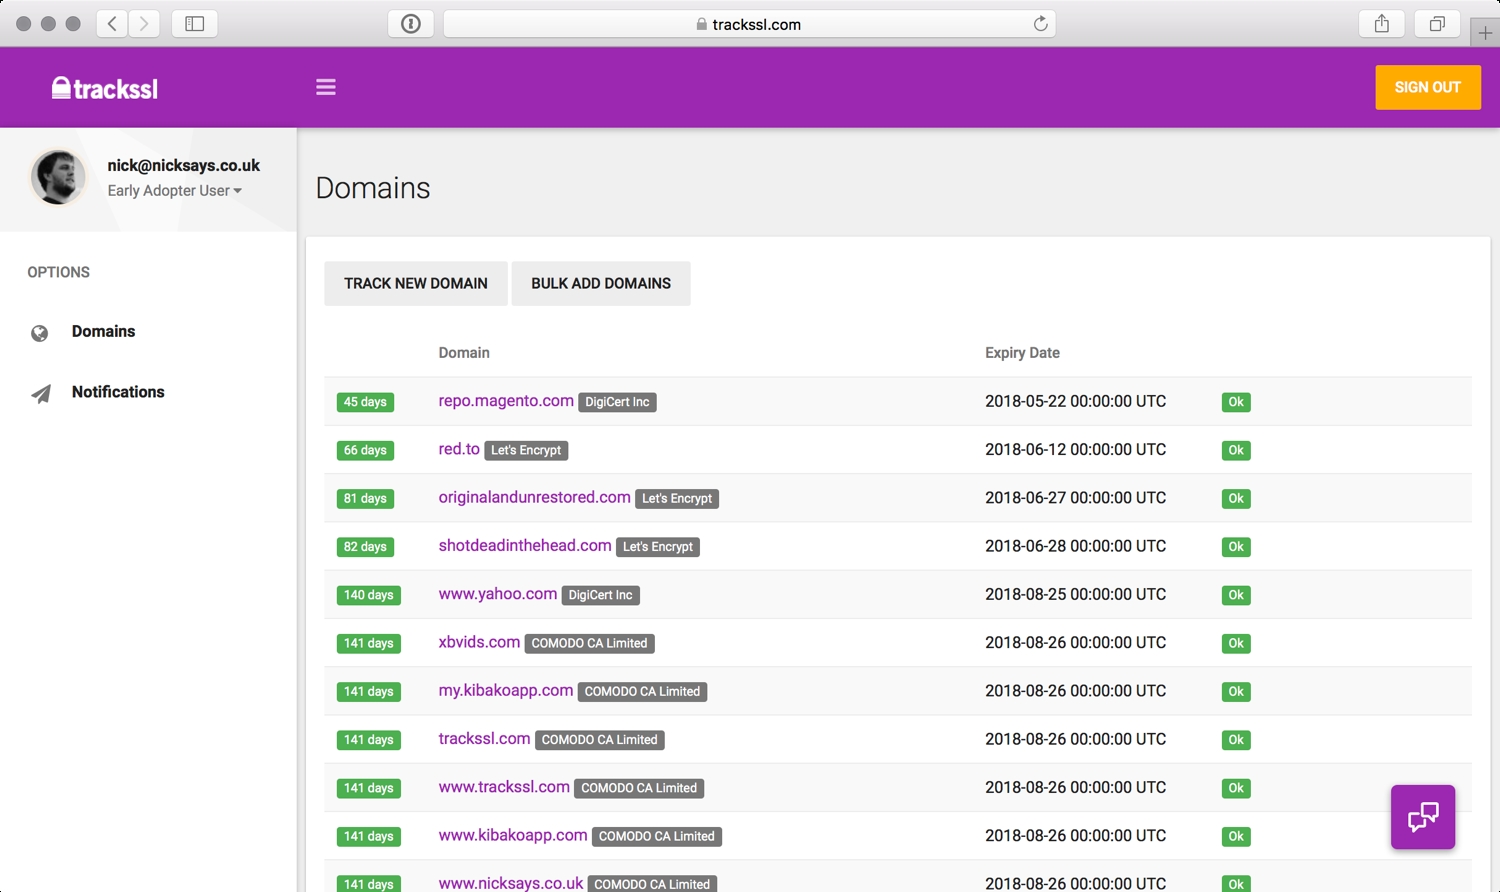Click the user profile avatar
This screenshot has height=892, width=1500.
point(59,177)
